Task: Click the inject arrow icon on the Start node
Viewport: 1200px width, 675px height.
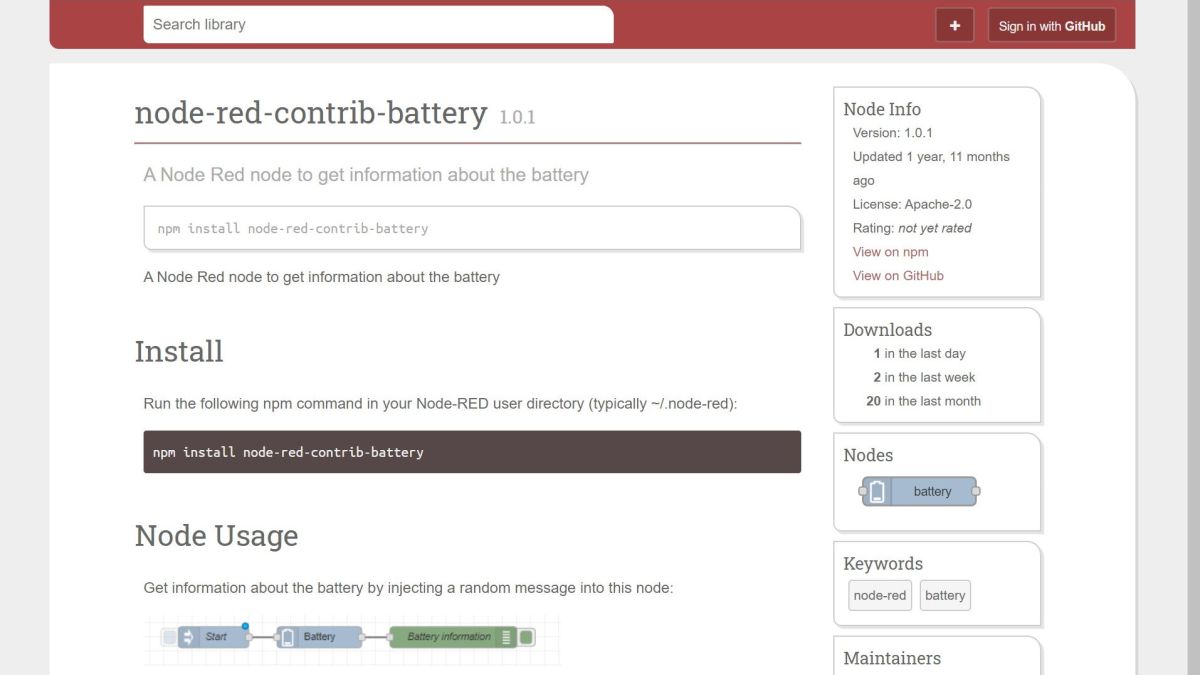Action: (x=188, y=636)
